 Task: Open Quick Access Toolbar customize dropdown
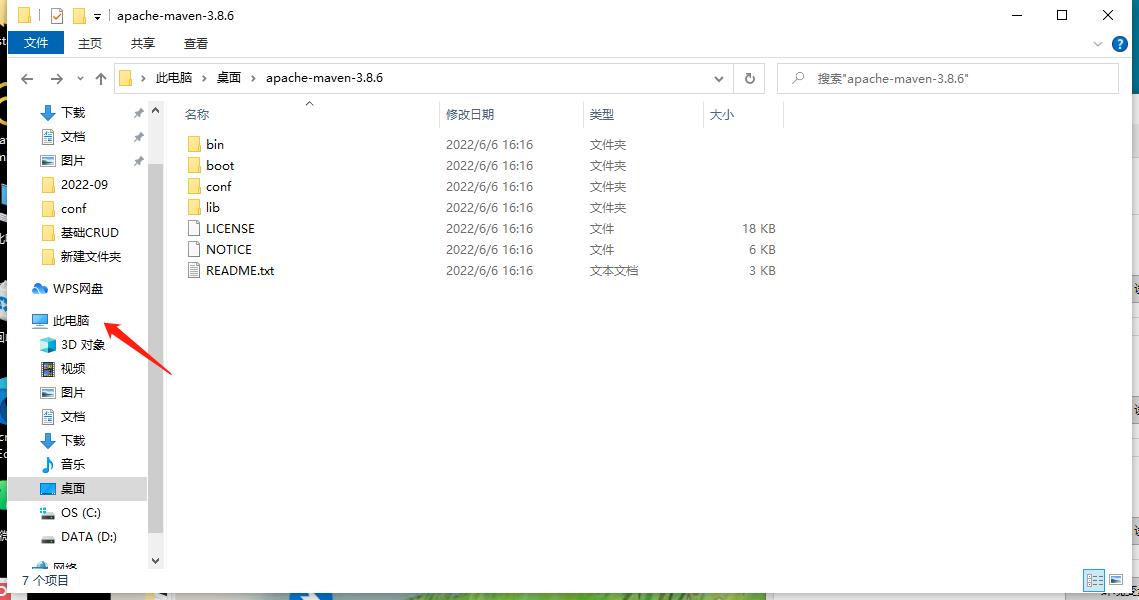[97, 16]
